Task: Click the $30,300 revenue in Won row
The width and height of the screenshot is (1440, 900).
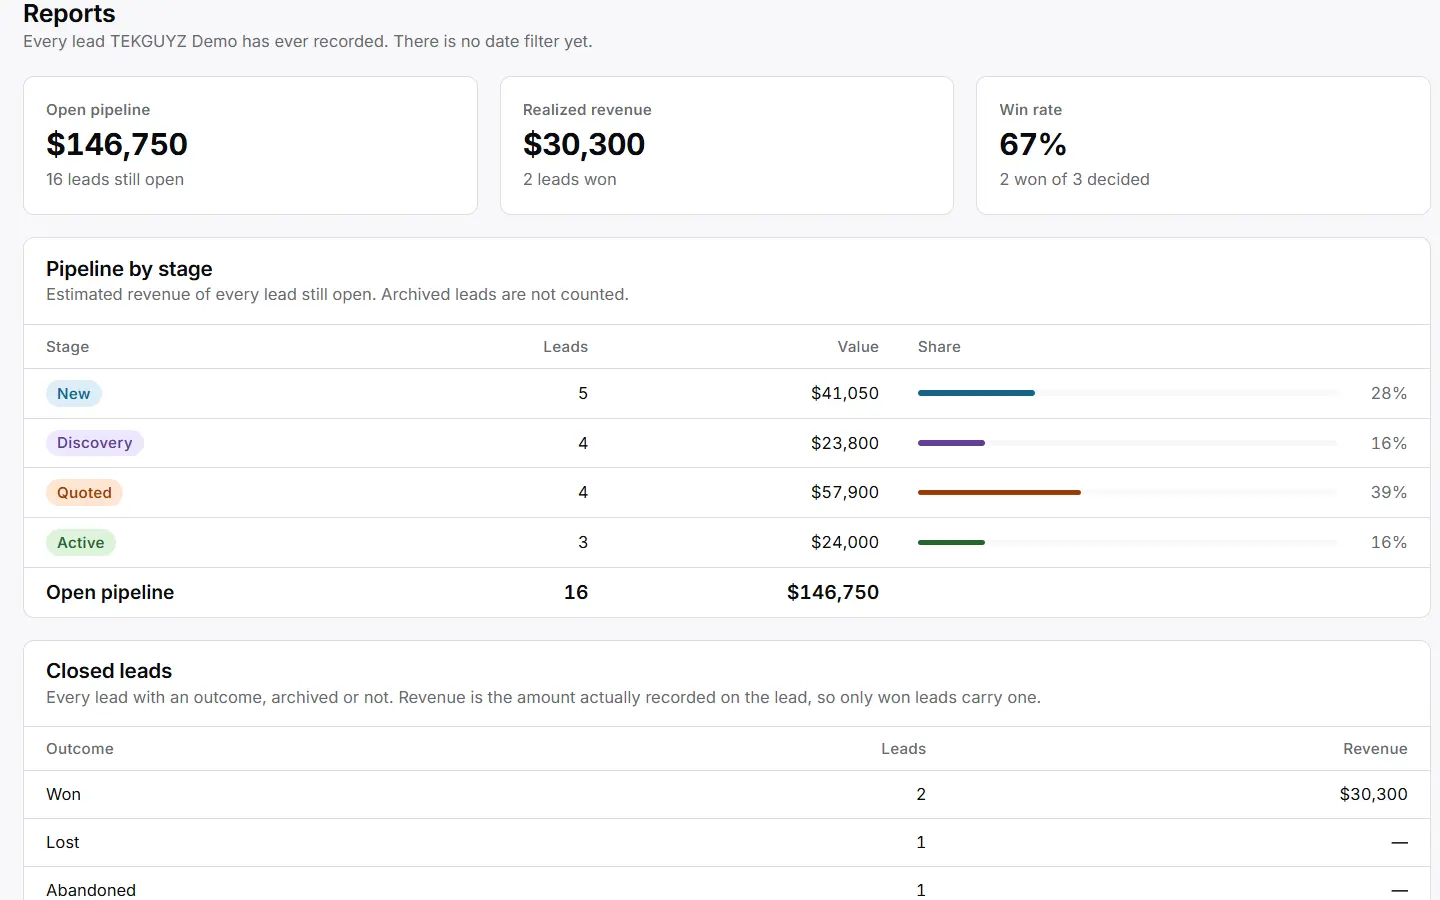Action: click(1374, 794)
